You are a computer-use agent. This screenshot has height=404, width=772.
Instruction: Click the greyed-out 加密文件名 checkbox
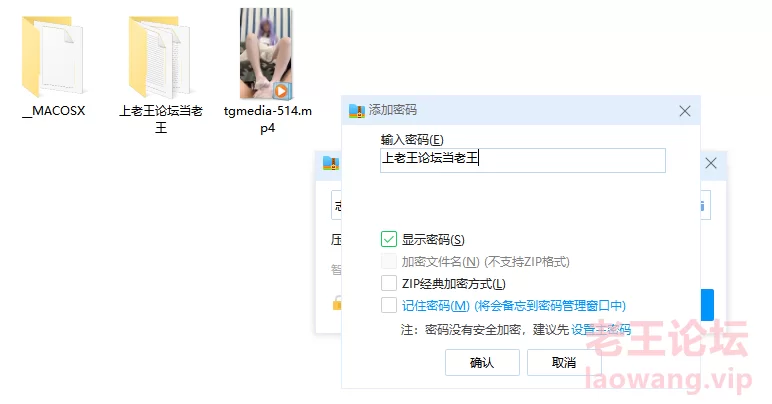tap(388, 261)
